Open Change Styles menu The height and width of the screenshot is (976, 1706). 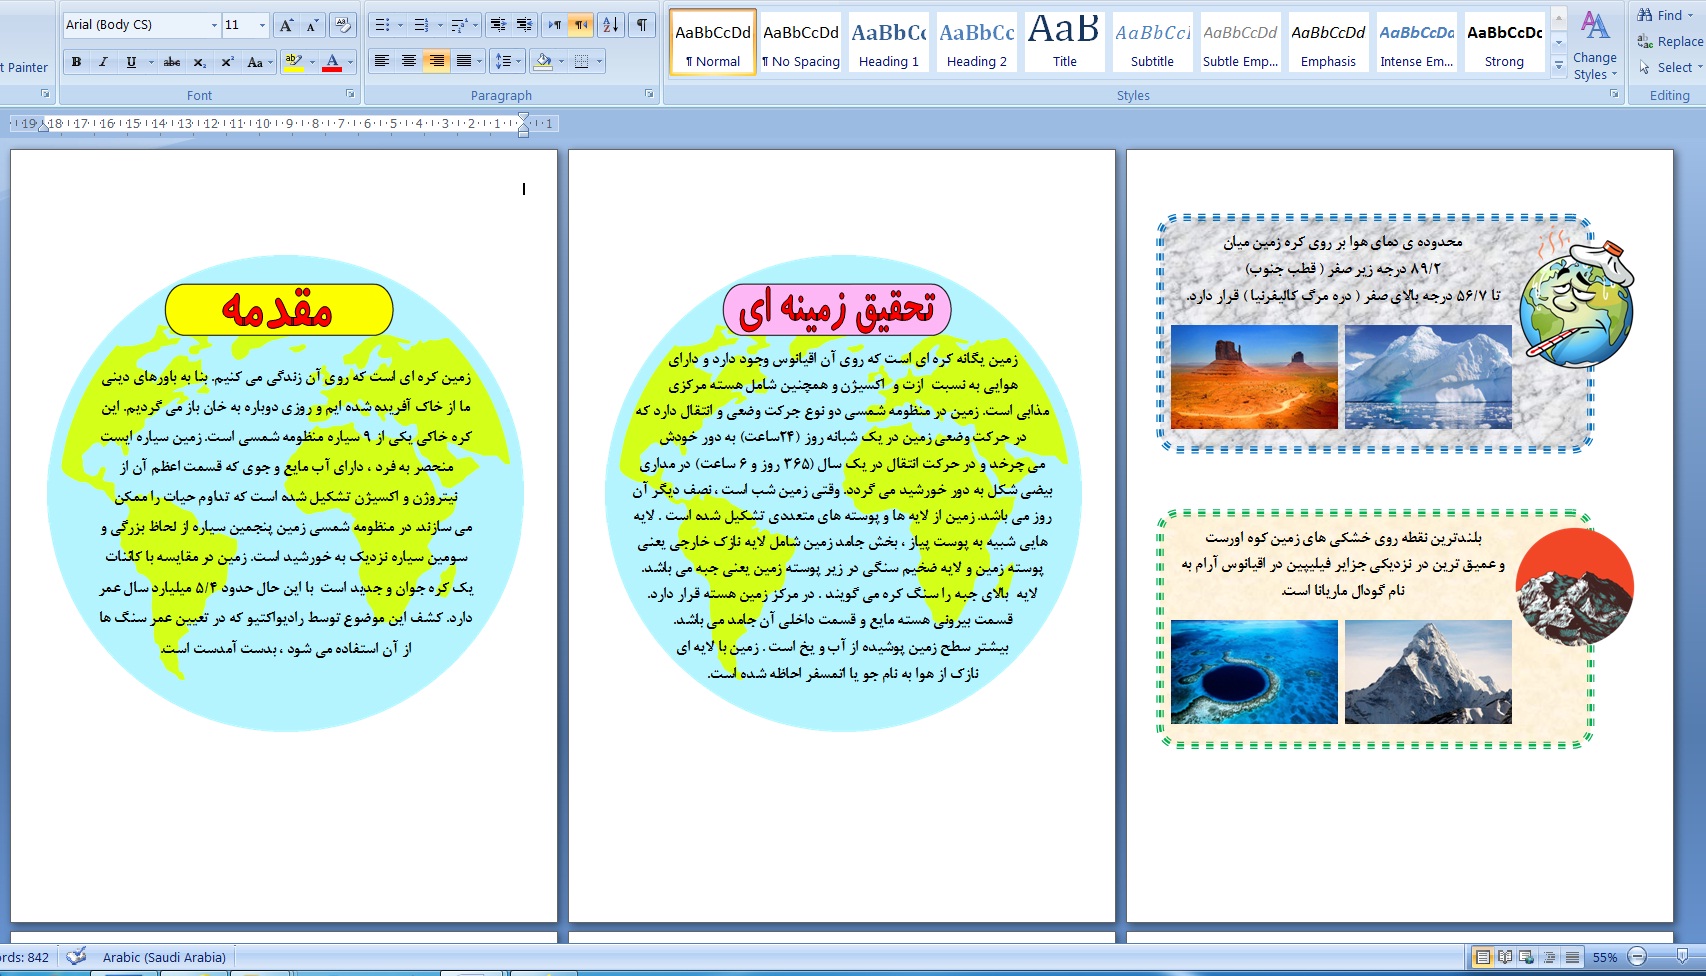[1594, 46]
